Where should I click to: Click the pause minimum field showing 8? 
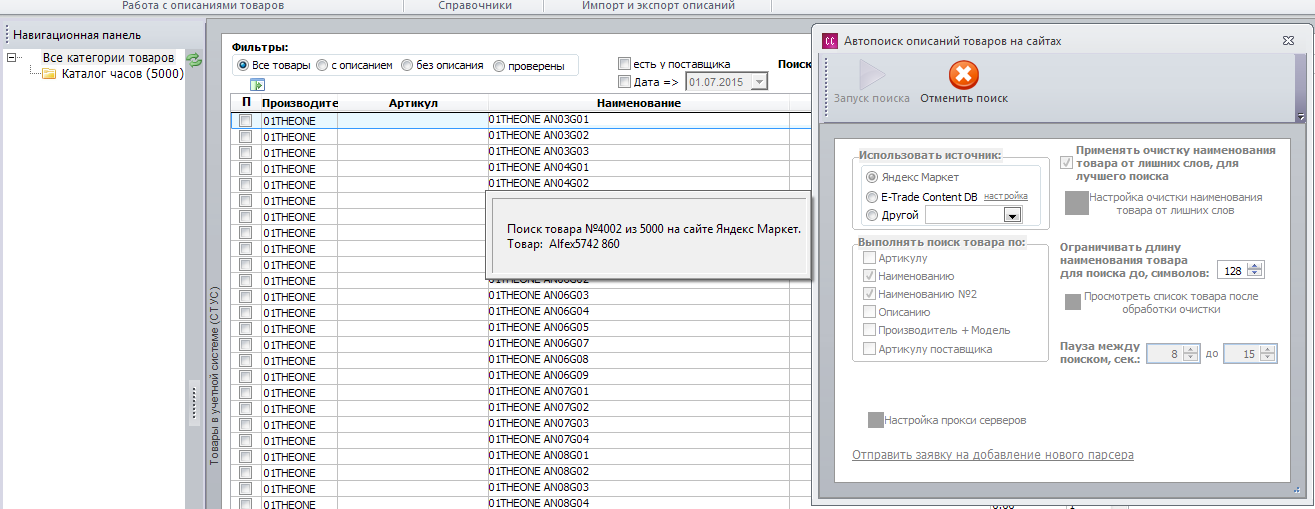[x=1163, y=353]
